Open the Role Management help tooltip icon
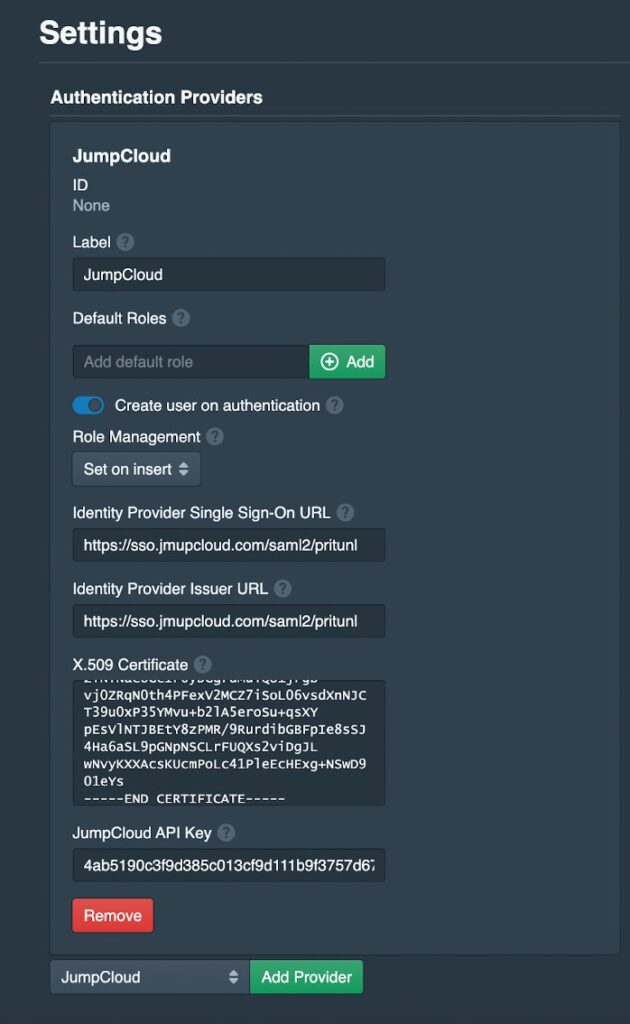 click(x=215, y=436)
